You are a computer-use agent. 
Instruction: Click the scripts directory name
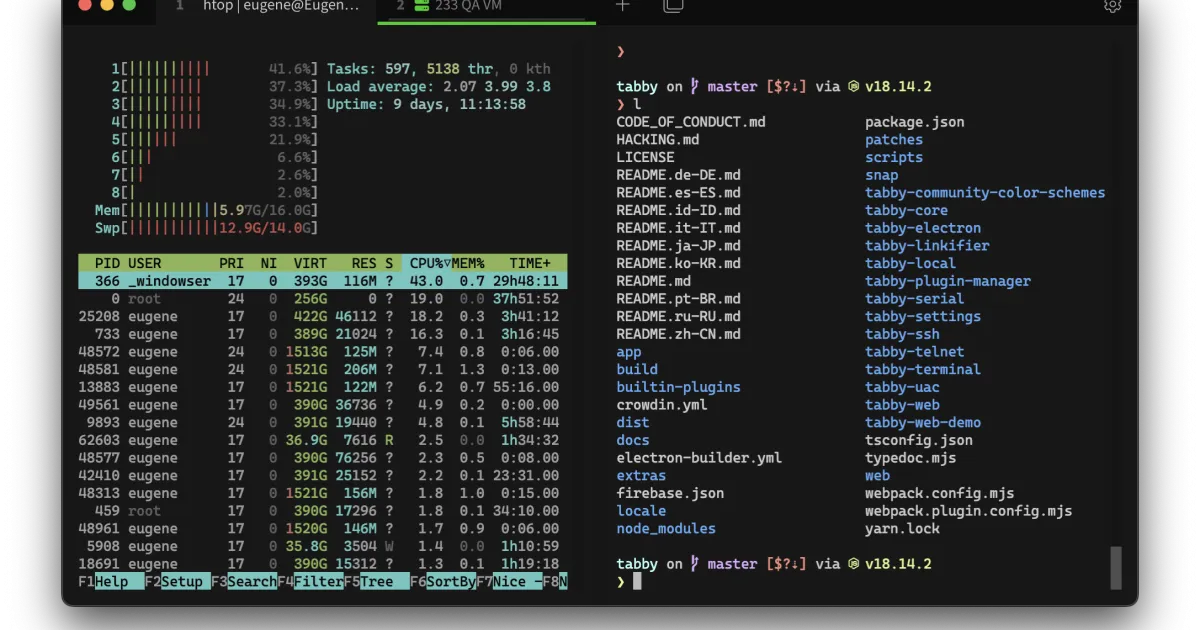coord(894,157)
